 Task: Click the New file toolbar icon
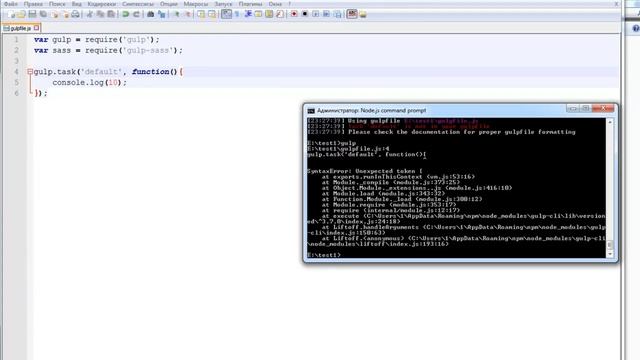coord(11,14)
